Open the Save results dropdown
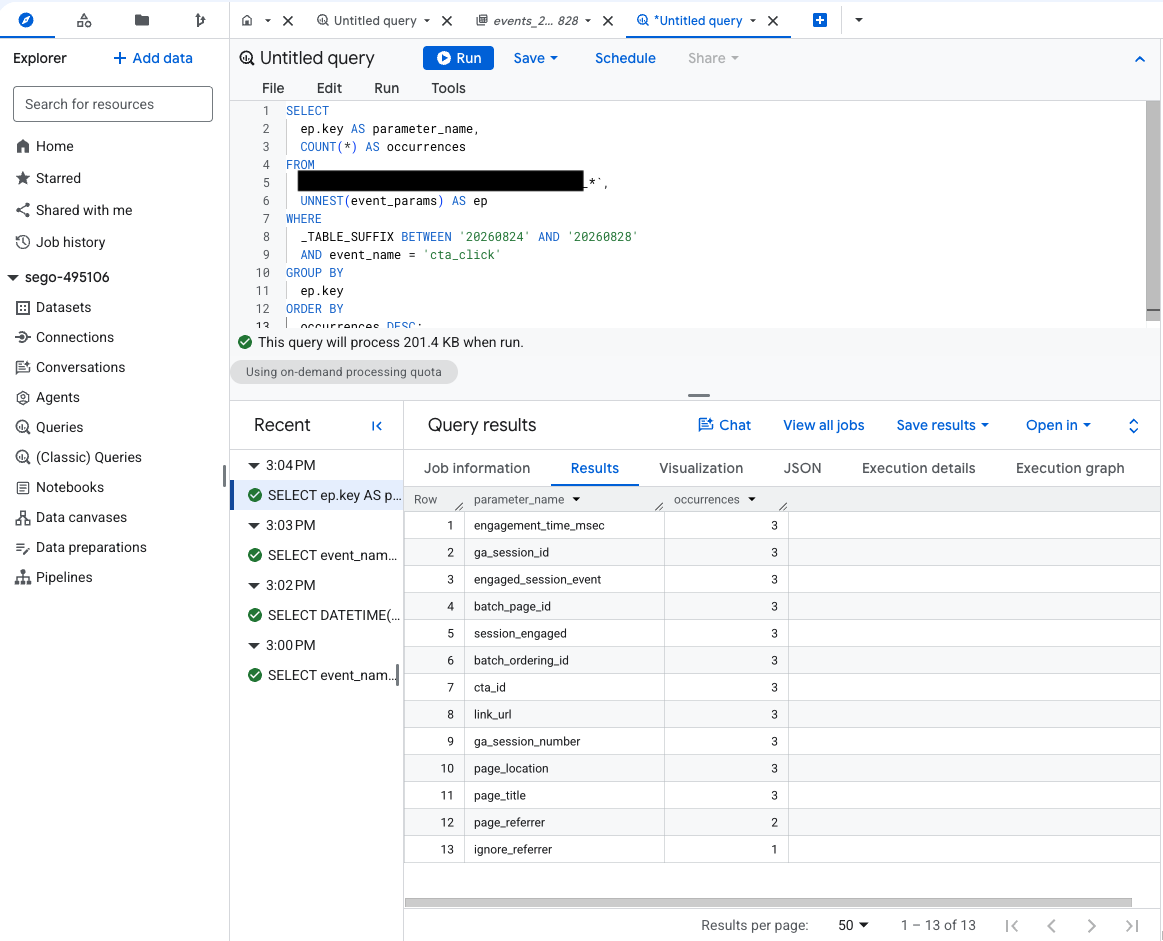The height and width of the screenshot is (941, 1163). click(942, 425)
